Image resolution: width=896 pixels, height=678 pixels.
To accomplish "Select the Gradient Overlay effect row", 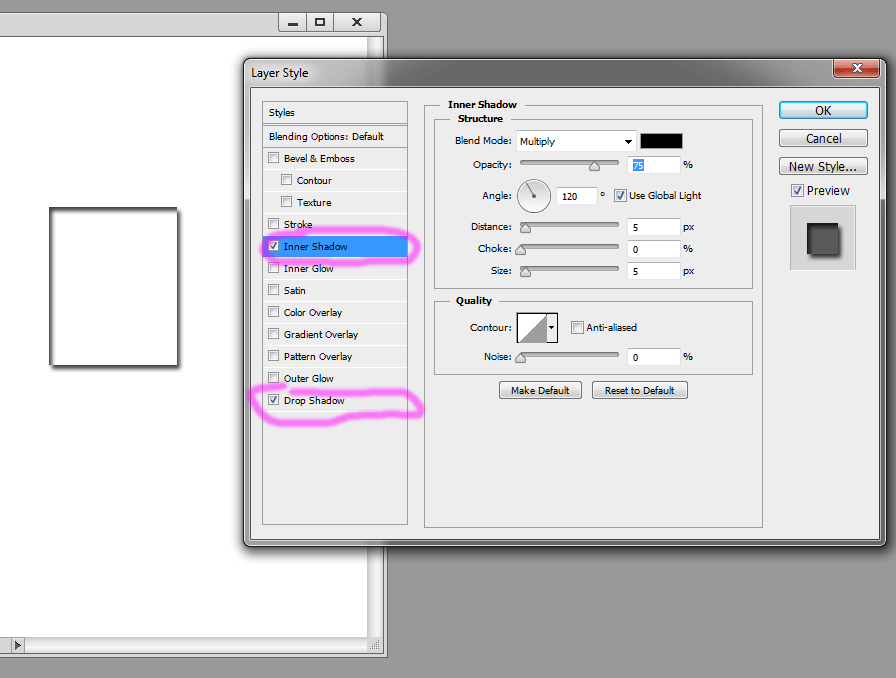I will 335,334.
